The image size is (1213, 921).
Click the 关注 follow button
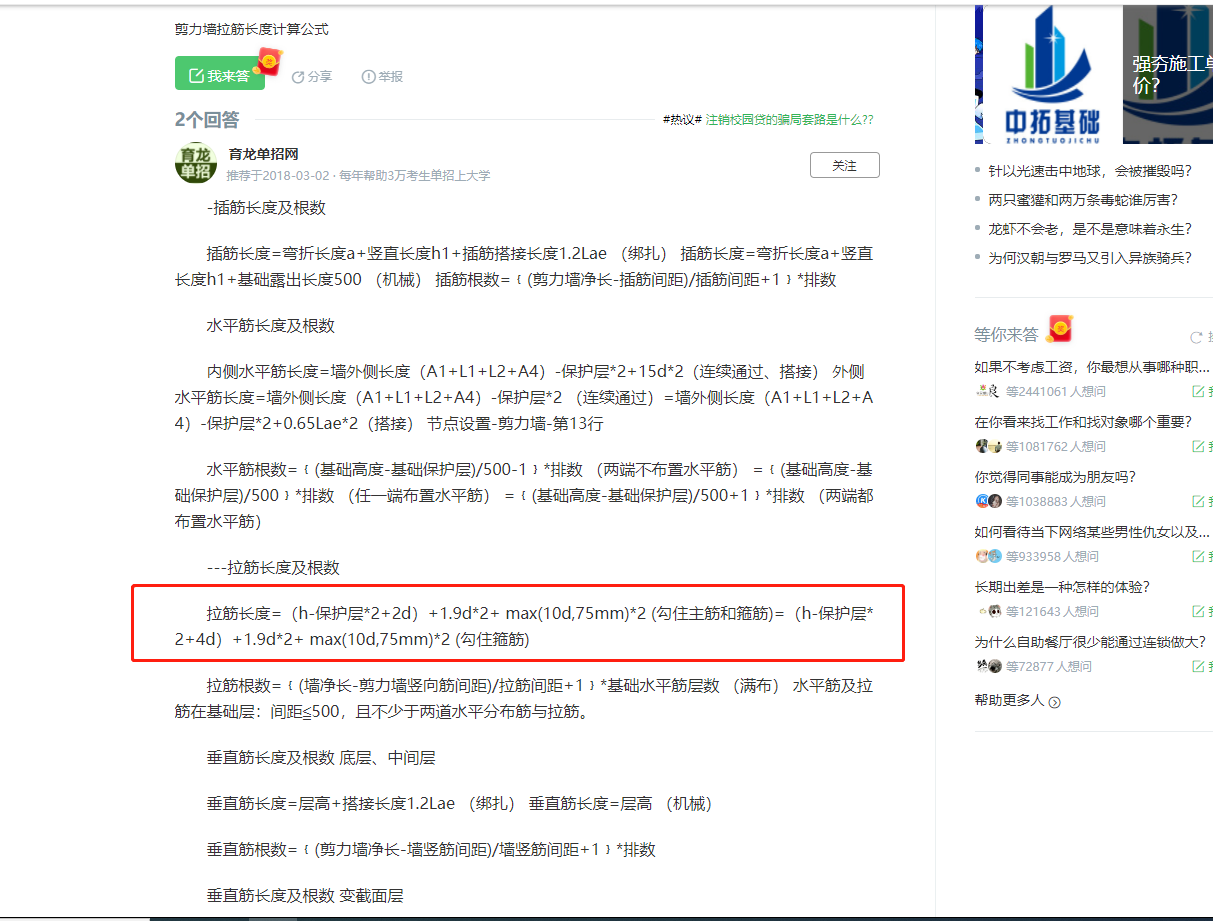844,166
